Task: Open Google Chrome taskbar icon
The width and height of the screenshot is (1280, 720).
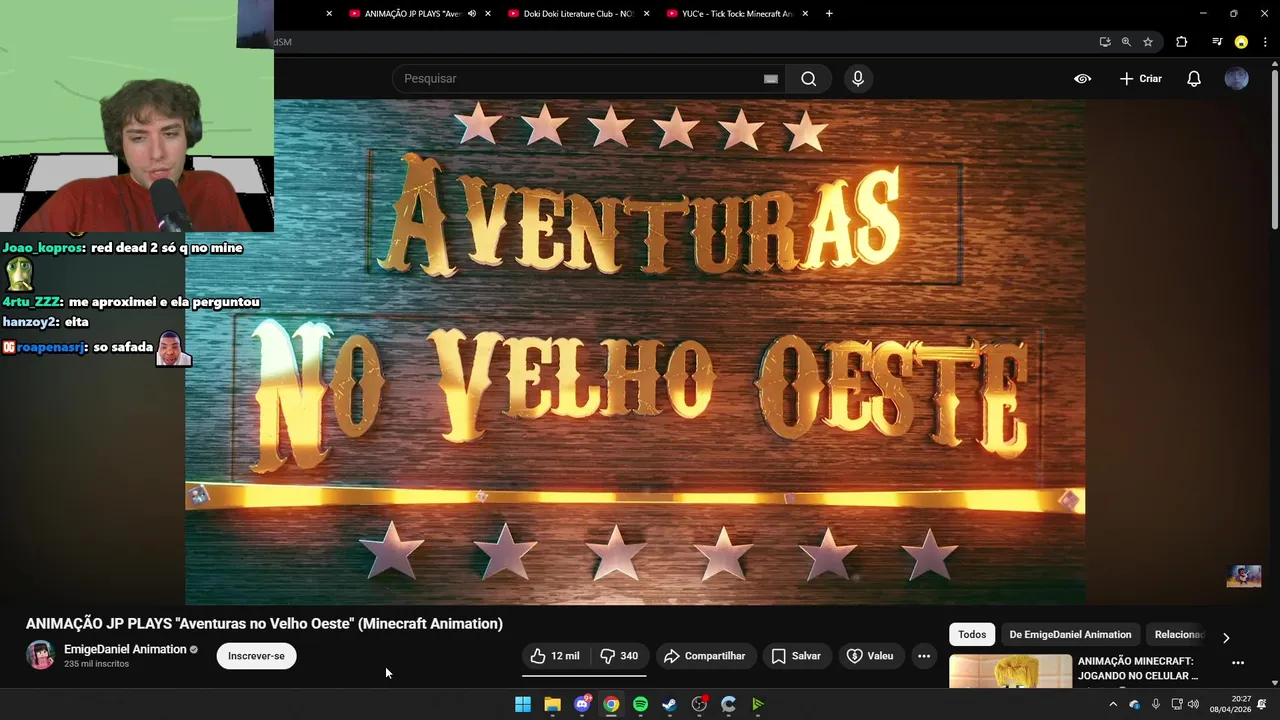Action: coord(611,704)
